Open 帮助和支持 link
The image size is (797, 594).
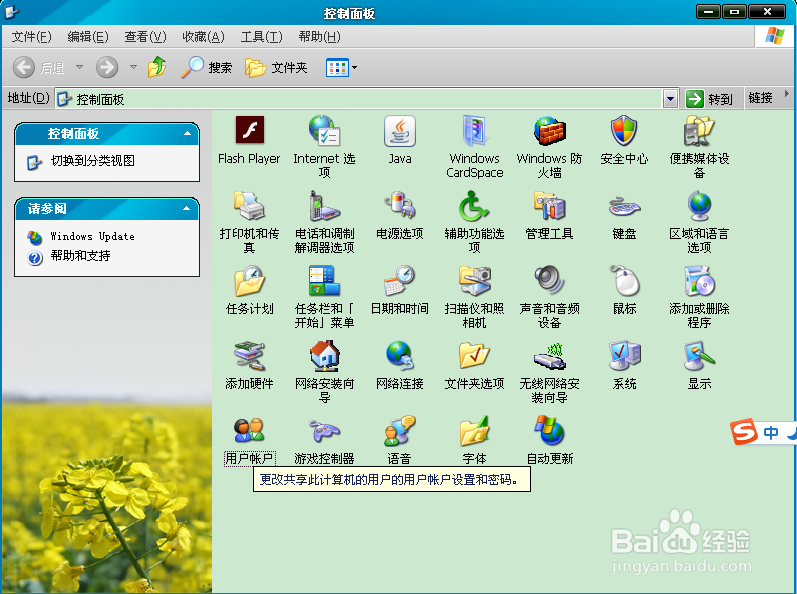point(80,256)
